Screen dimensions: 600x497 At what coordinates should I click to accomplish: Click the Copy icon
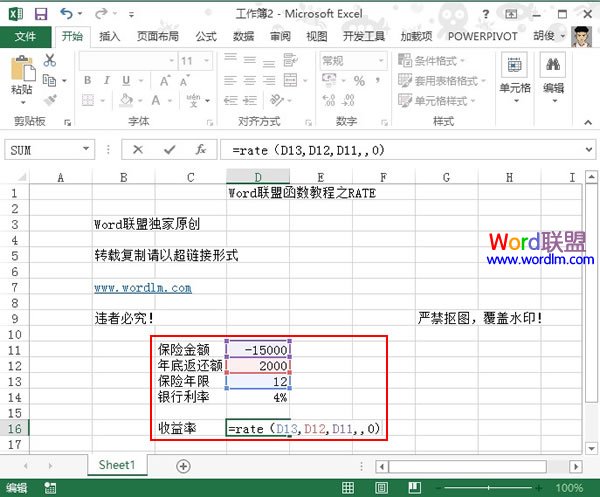click(49, 80)
